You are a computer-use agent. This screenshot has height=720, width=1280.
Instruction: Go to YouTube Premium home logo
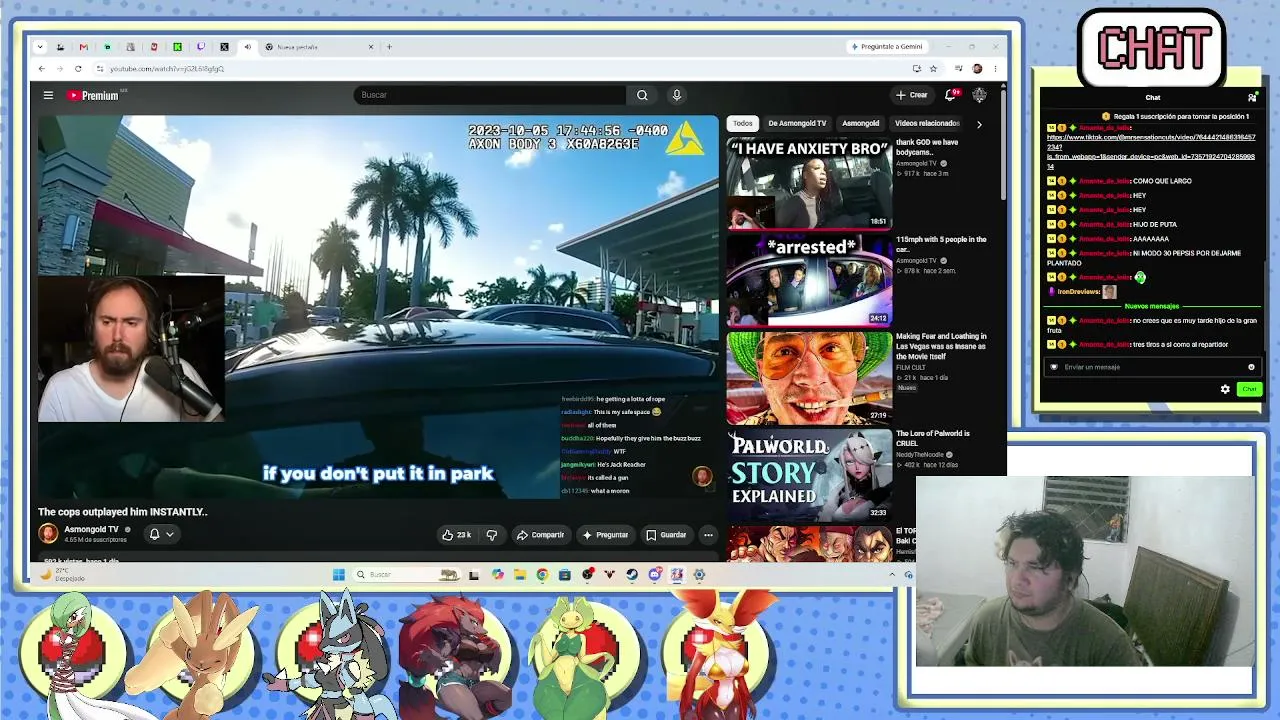pyautogui.click(x=93, y=95)
